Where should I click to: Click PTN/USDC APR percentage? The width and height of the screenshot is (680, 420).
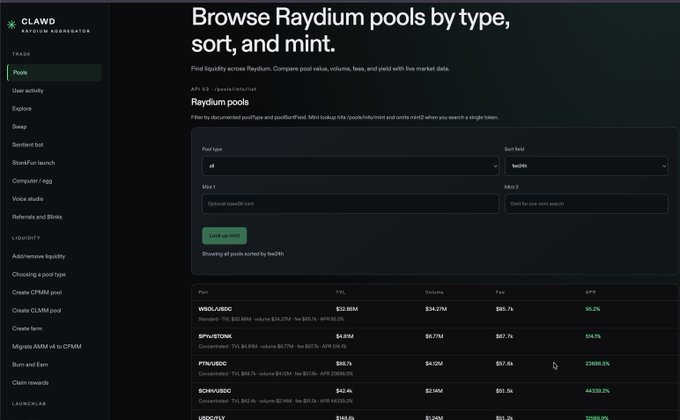[597, 364]
